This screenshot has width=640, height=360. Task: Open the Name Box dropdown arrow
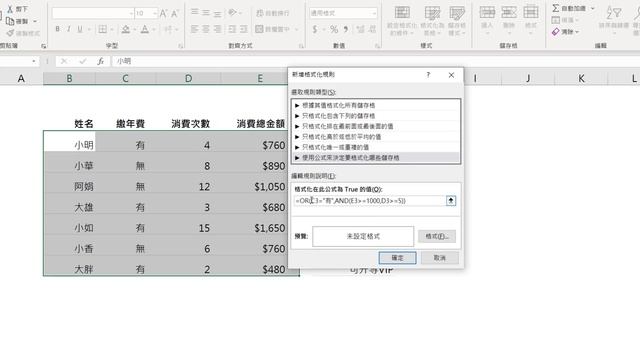tap(33, 61)
